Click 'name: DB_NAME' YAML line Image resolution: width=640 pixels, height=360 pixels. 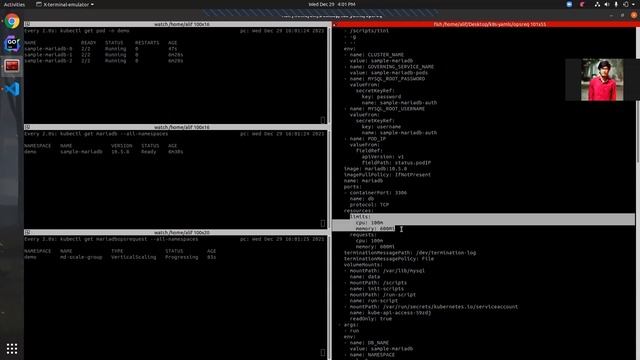click(x=369, y=343)
